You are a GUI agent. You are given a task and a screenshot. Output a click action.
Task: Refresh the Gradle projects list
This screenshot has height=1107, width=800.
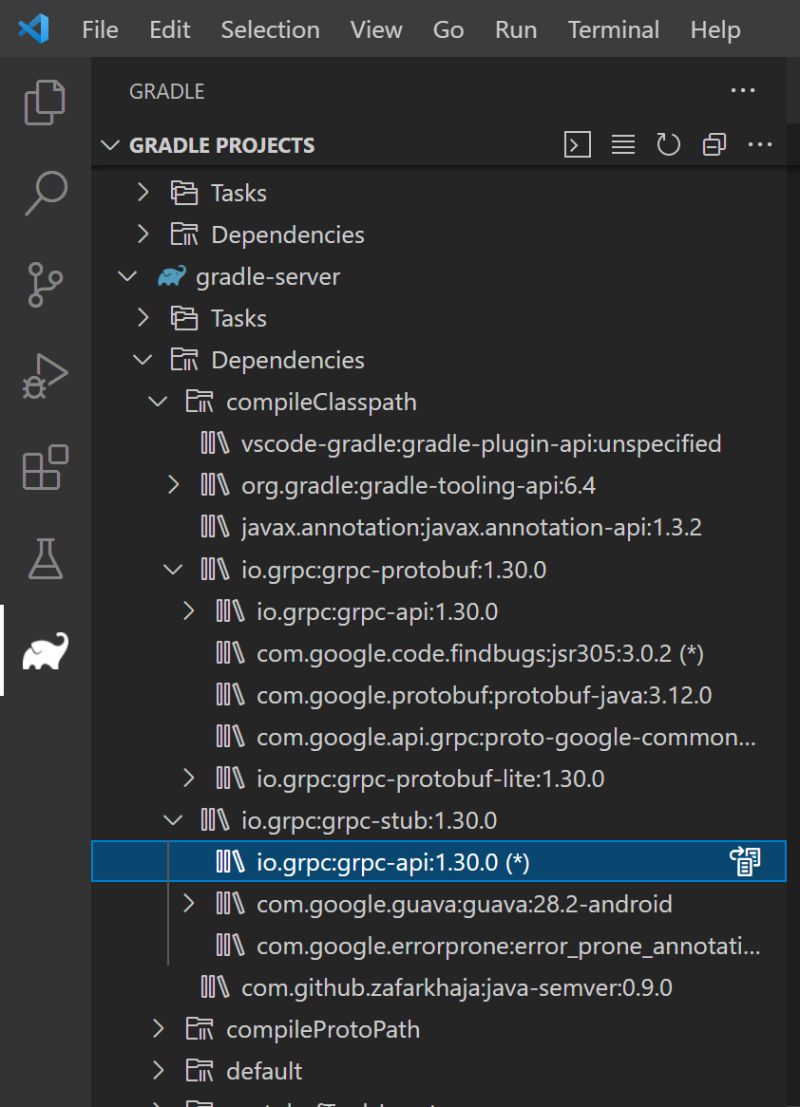669,144
